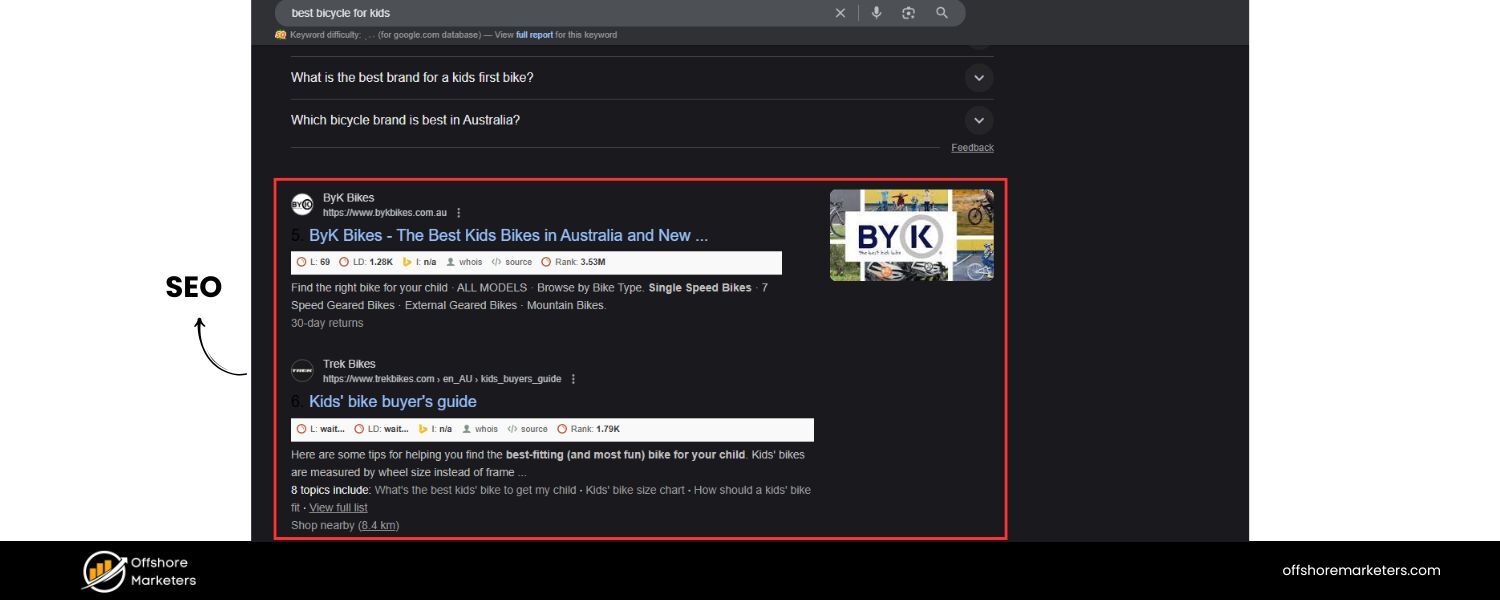Screen dimensions: 1500x600
Task: Click the Trek Bikes site favicon
Action: [x=302, y=371]
